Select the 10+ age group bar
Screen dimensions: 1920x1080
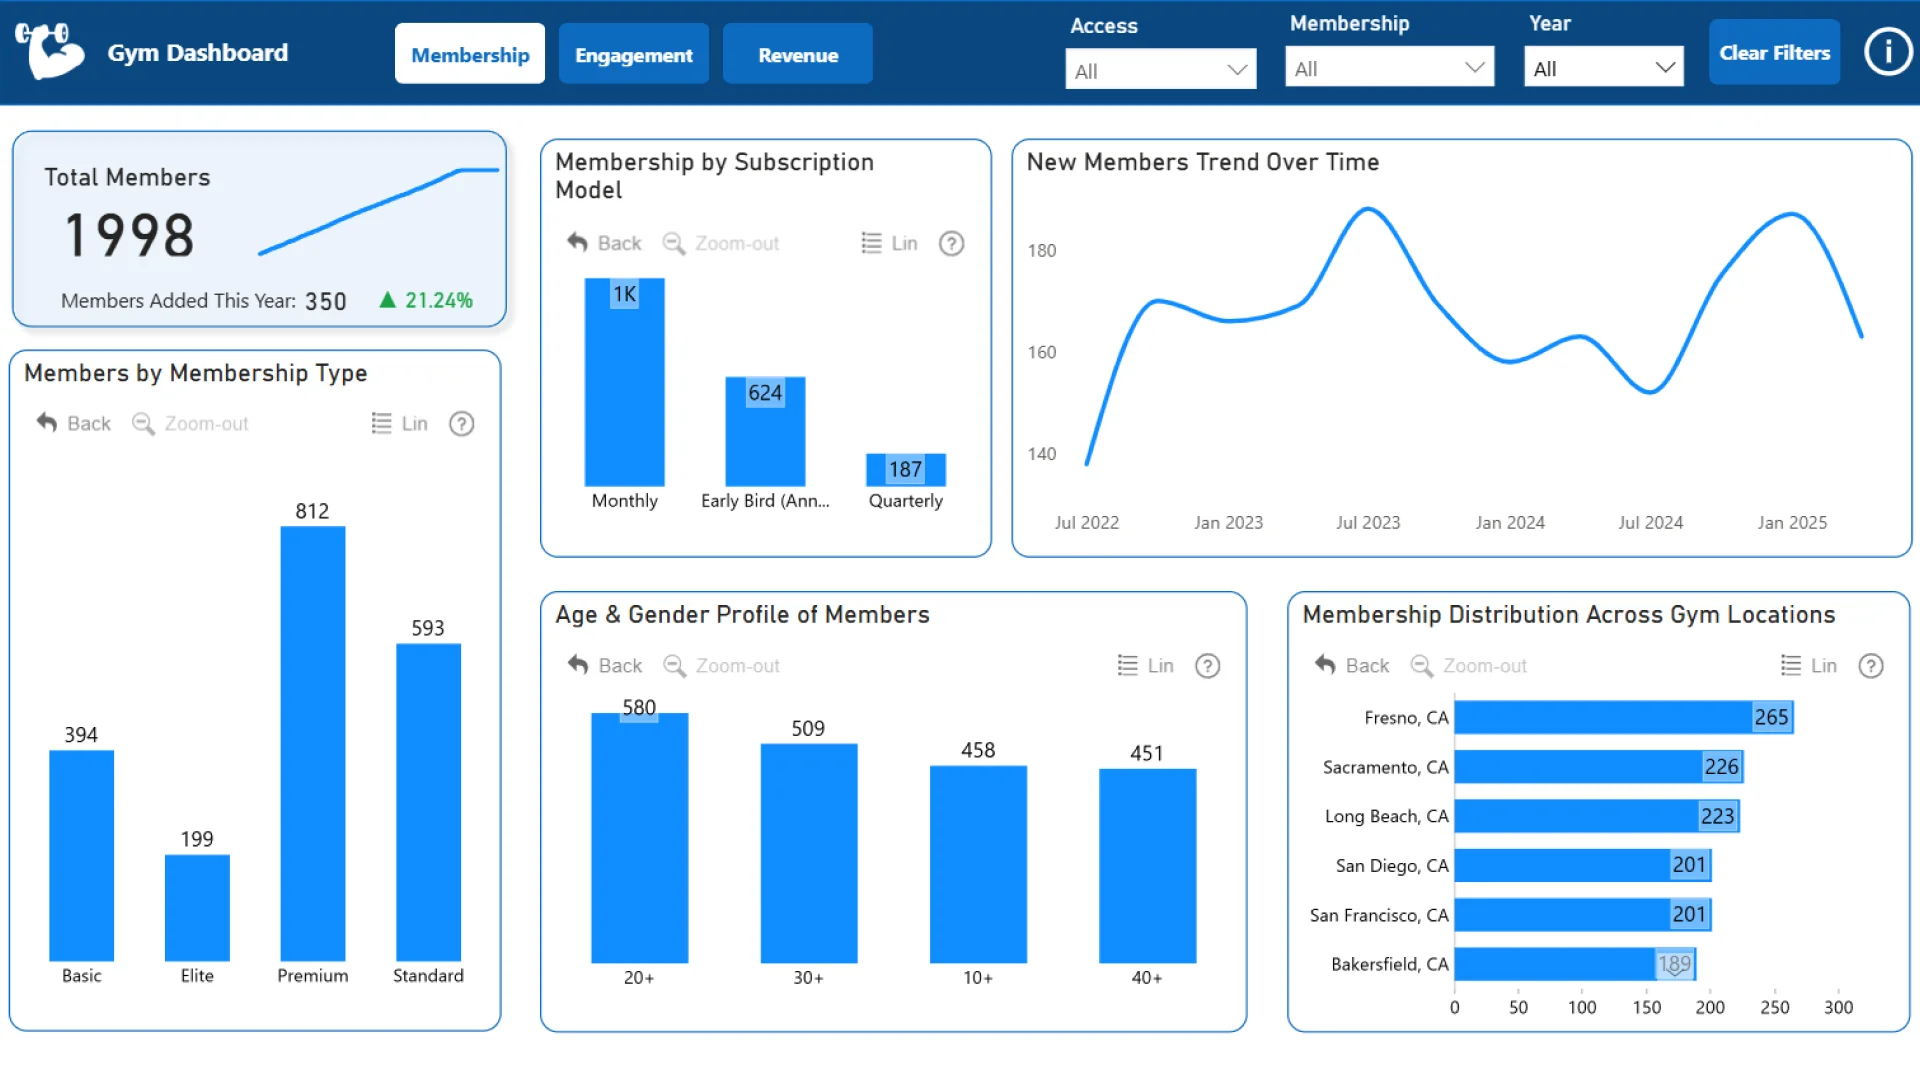[x=978, y=864]
